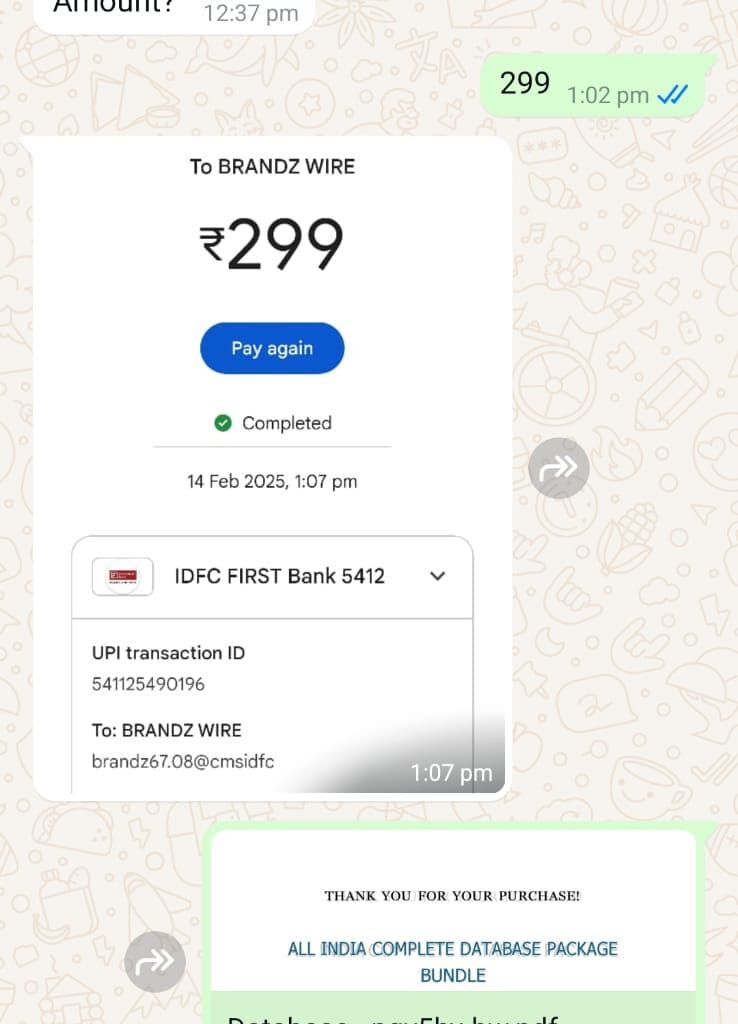Tap the ₹299 amount text
This screenshot has width=738, height=1024.
[271, 243]
